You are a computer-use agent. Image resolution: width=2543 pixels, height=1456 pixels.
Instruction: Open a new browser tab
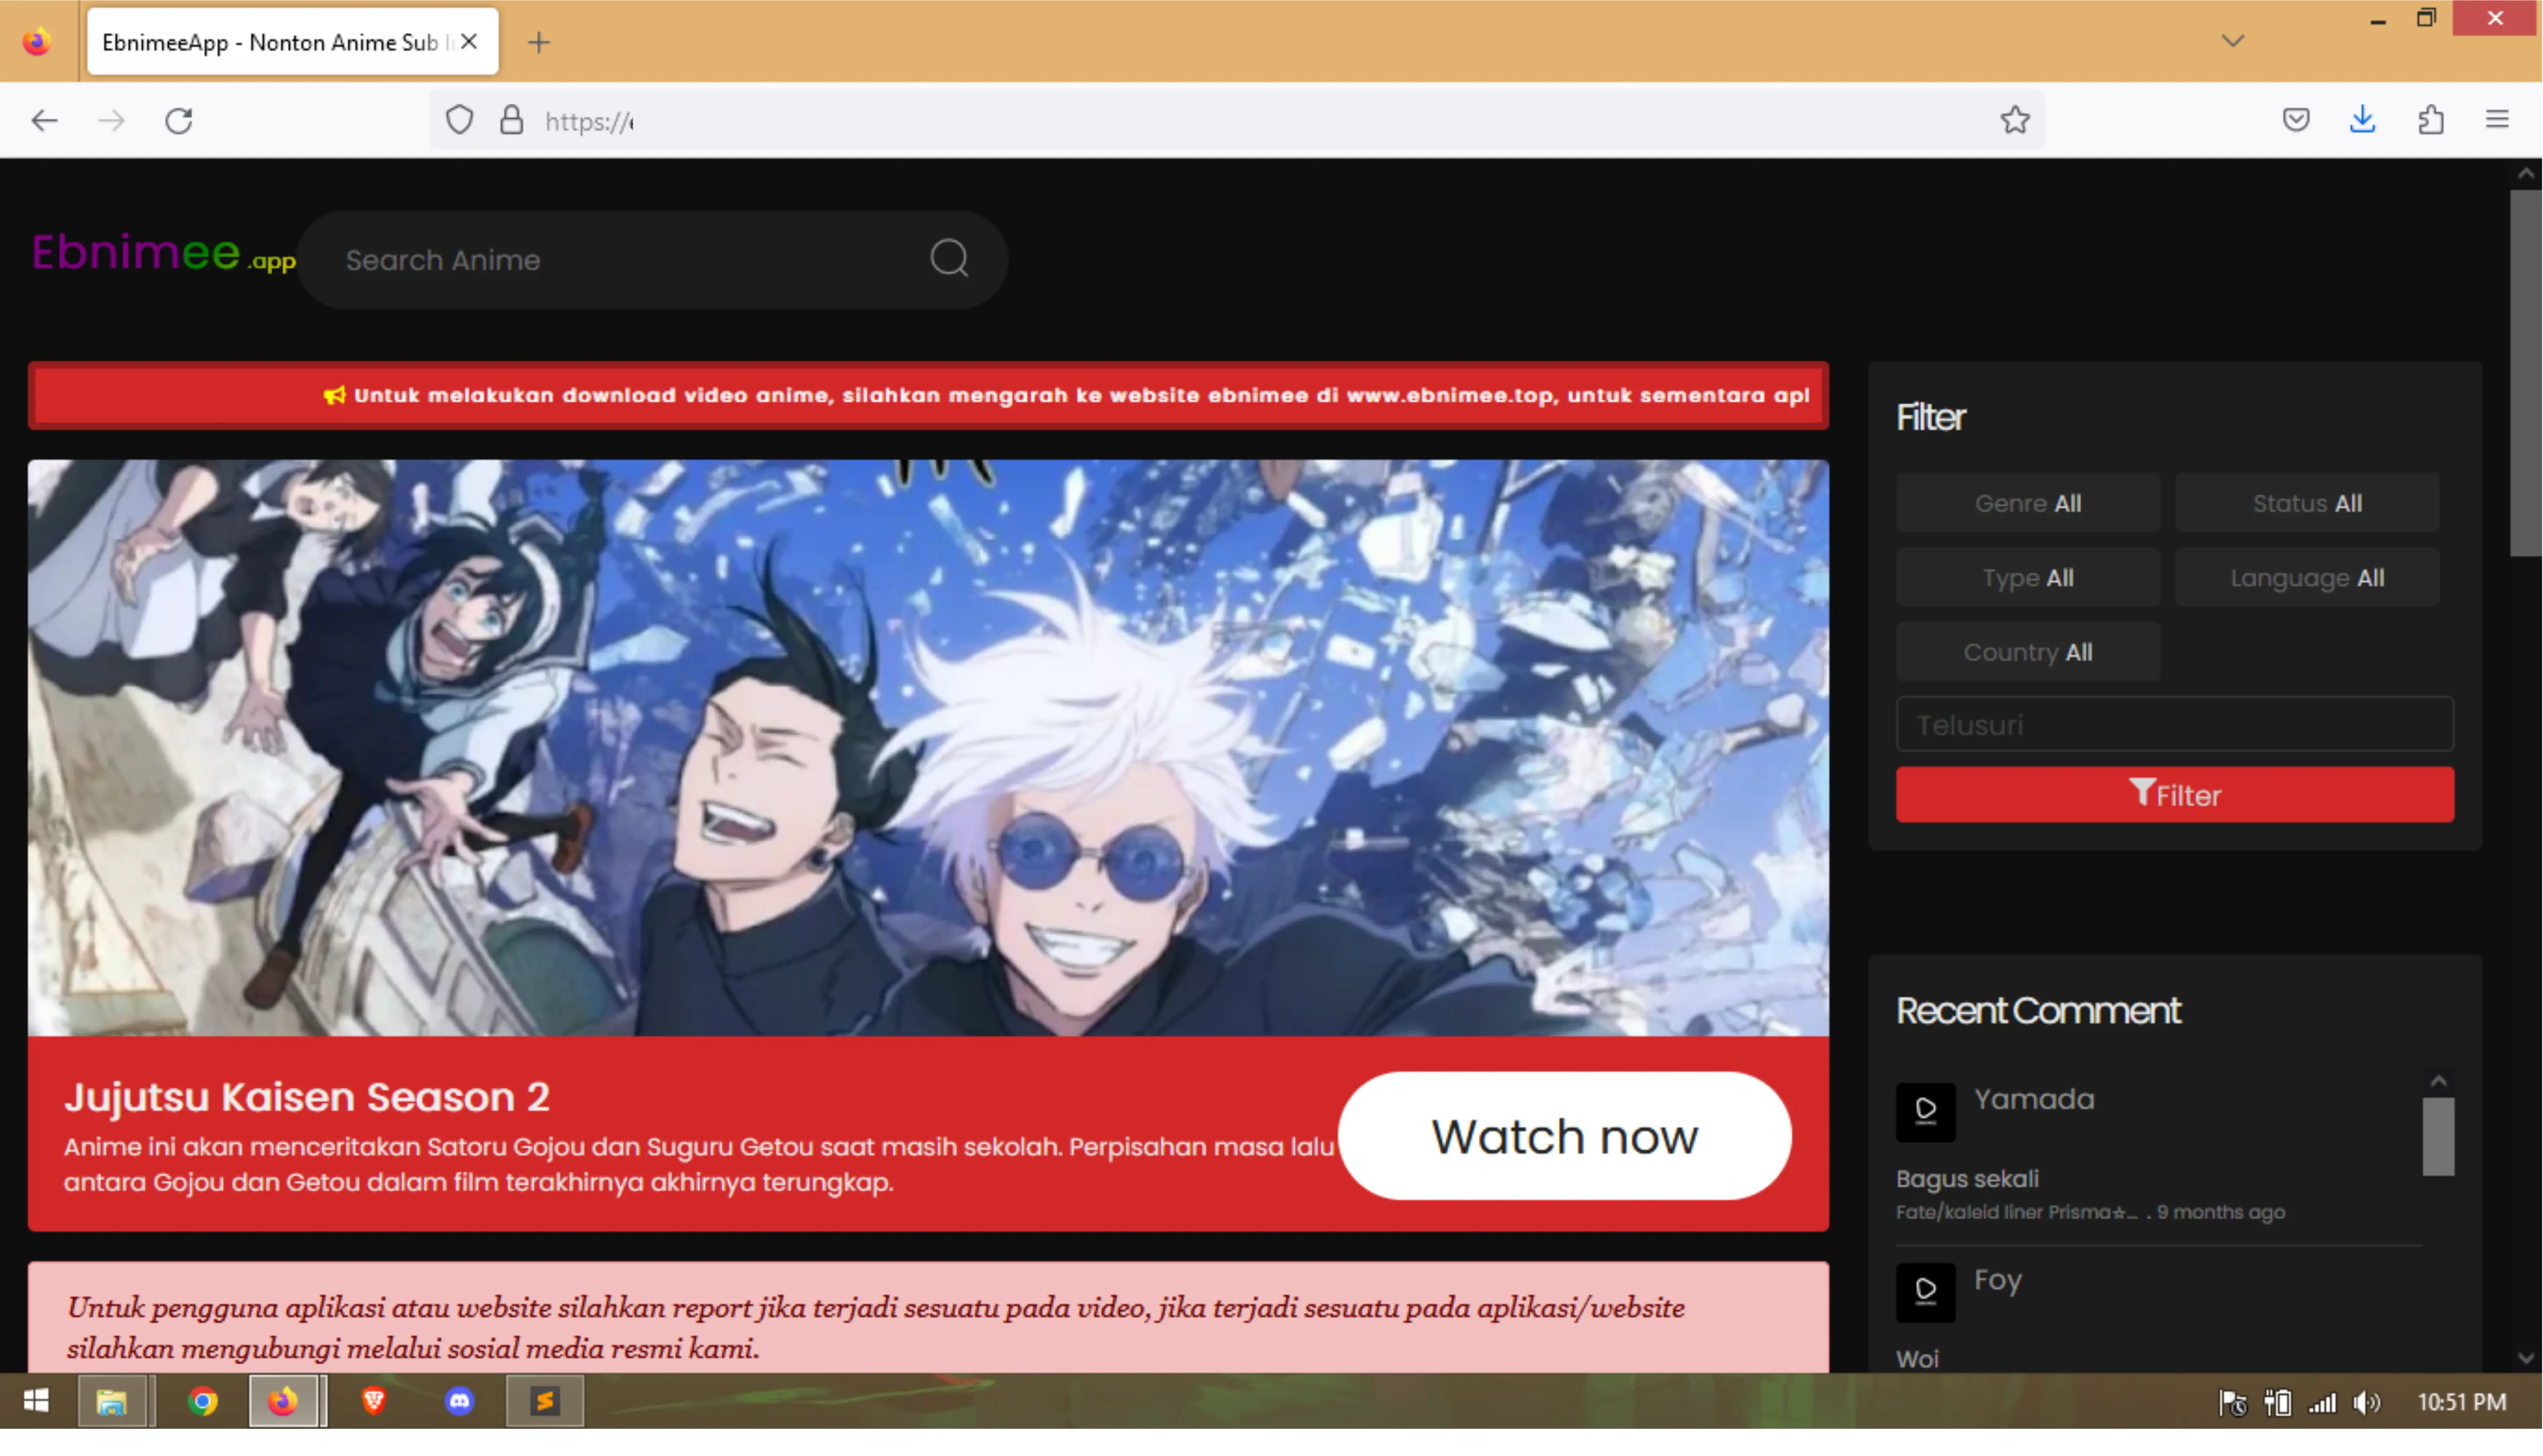tap(539, 42)
